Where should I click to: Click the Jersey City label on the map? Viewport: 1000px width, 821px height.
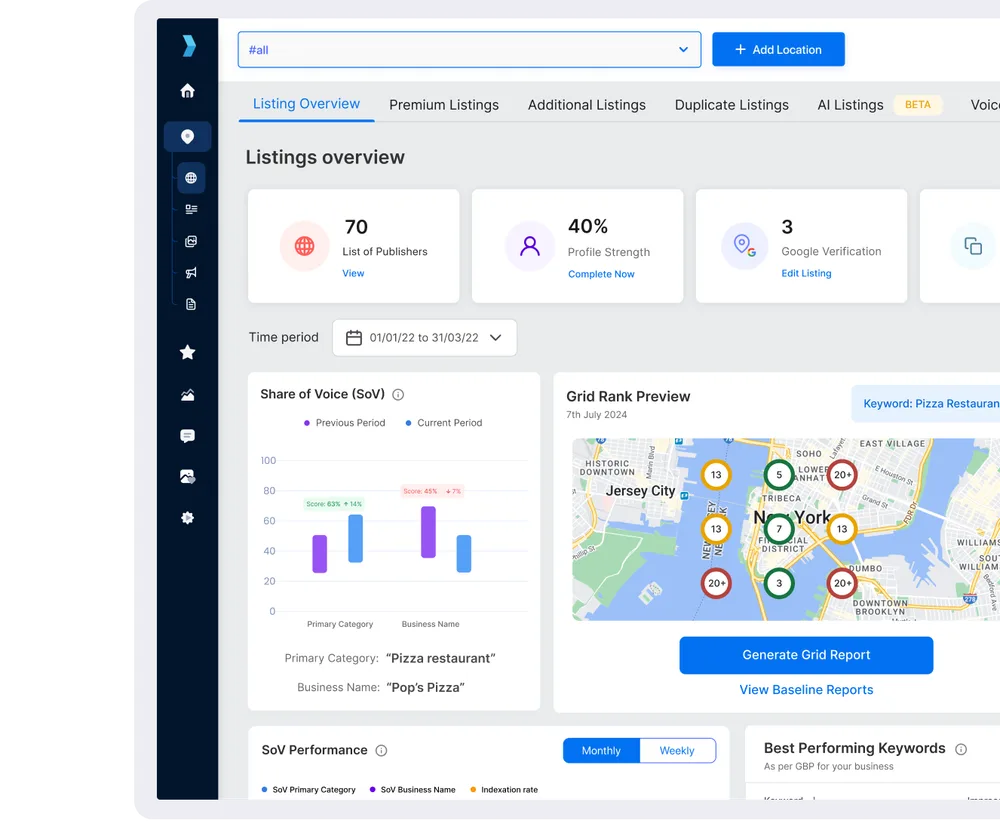click(x=640, y=491)
